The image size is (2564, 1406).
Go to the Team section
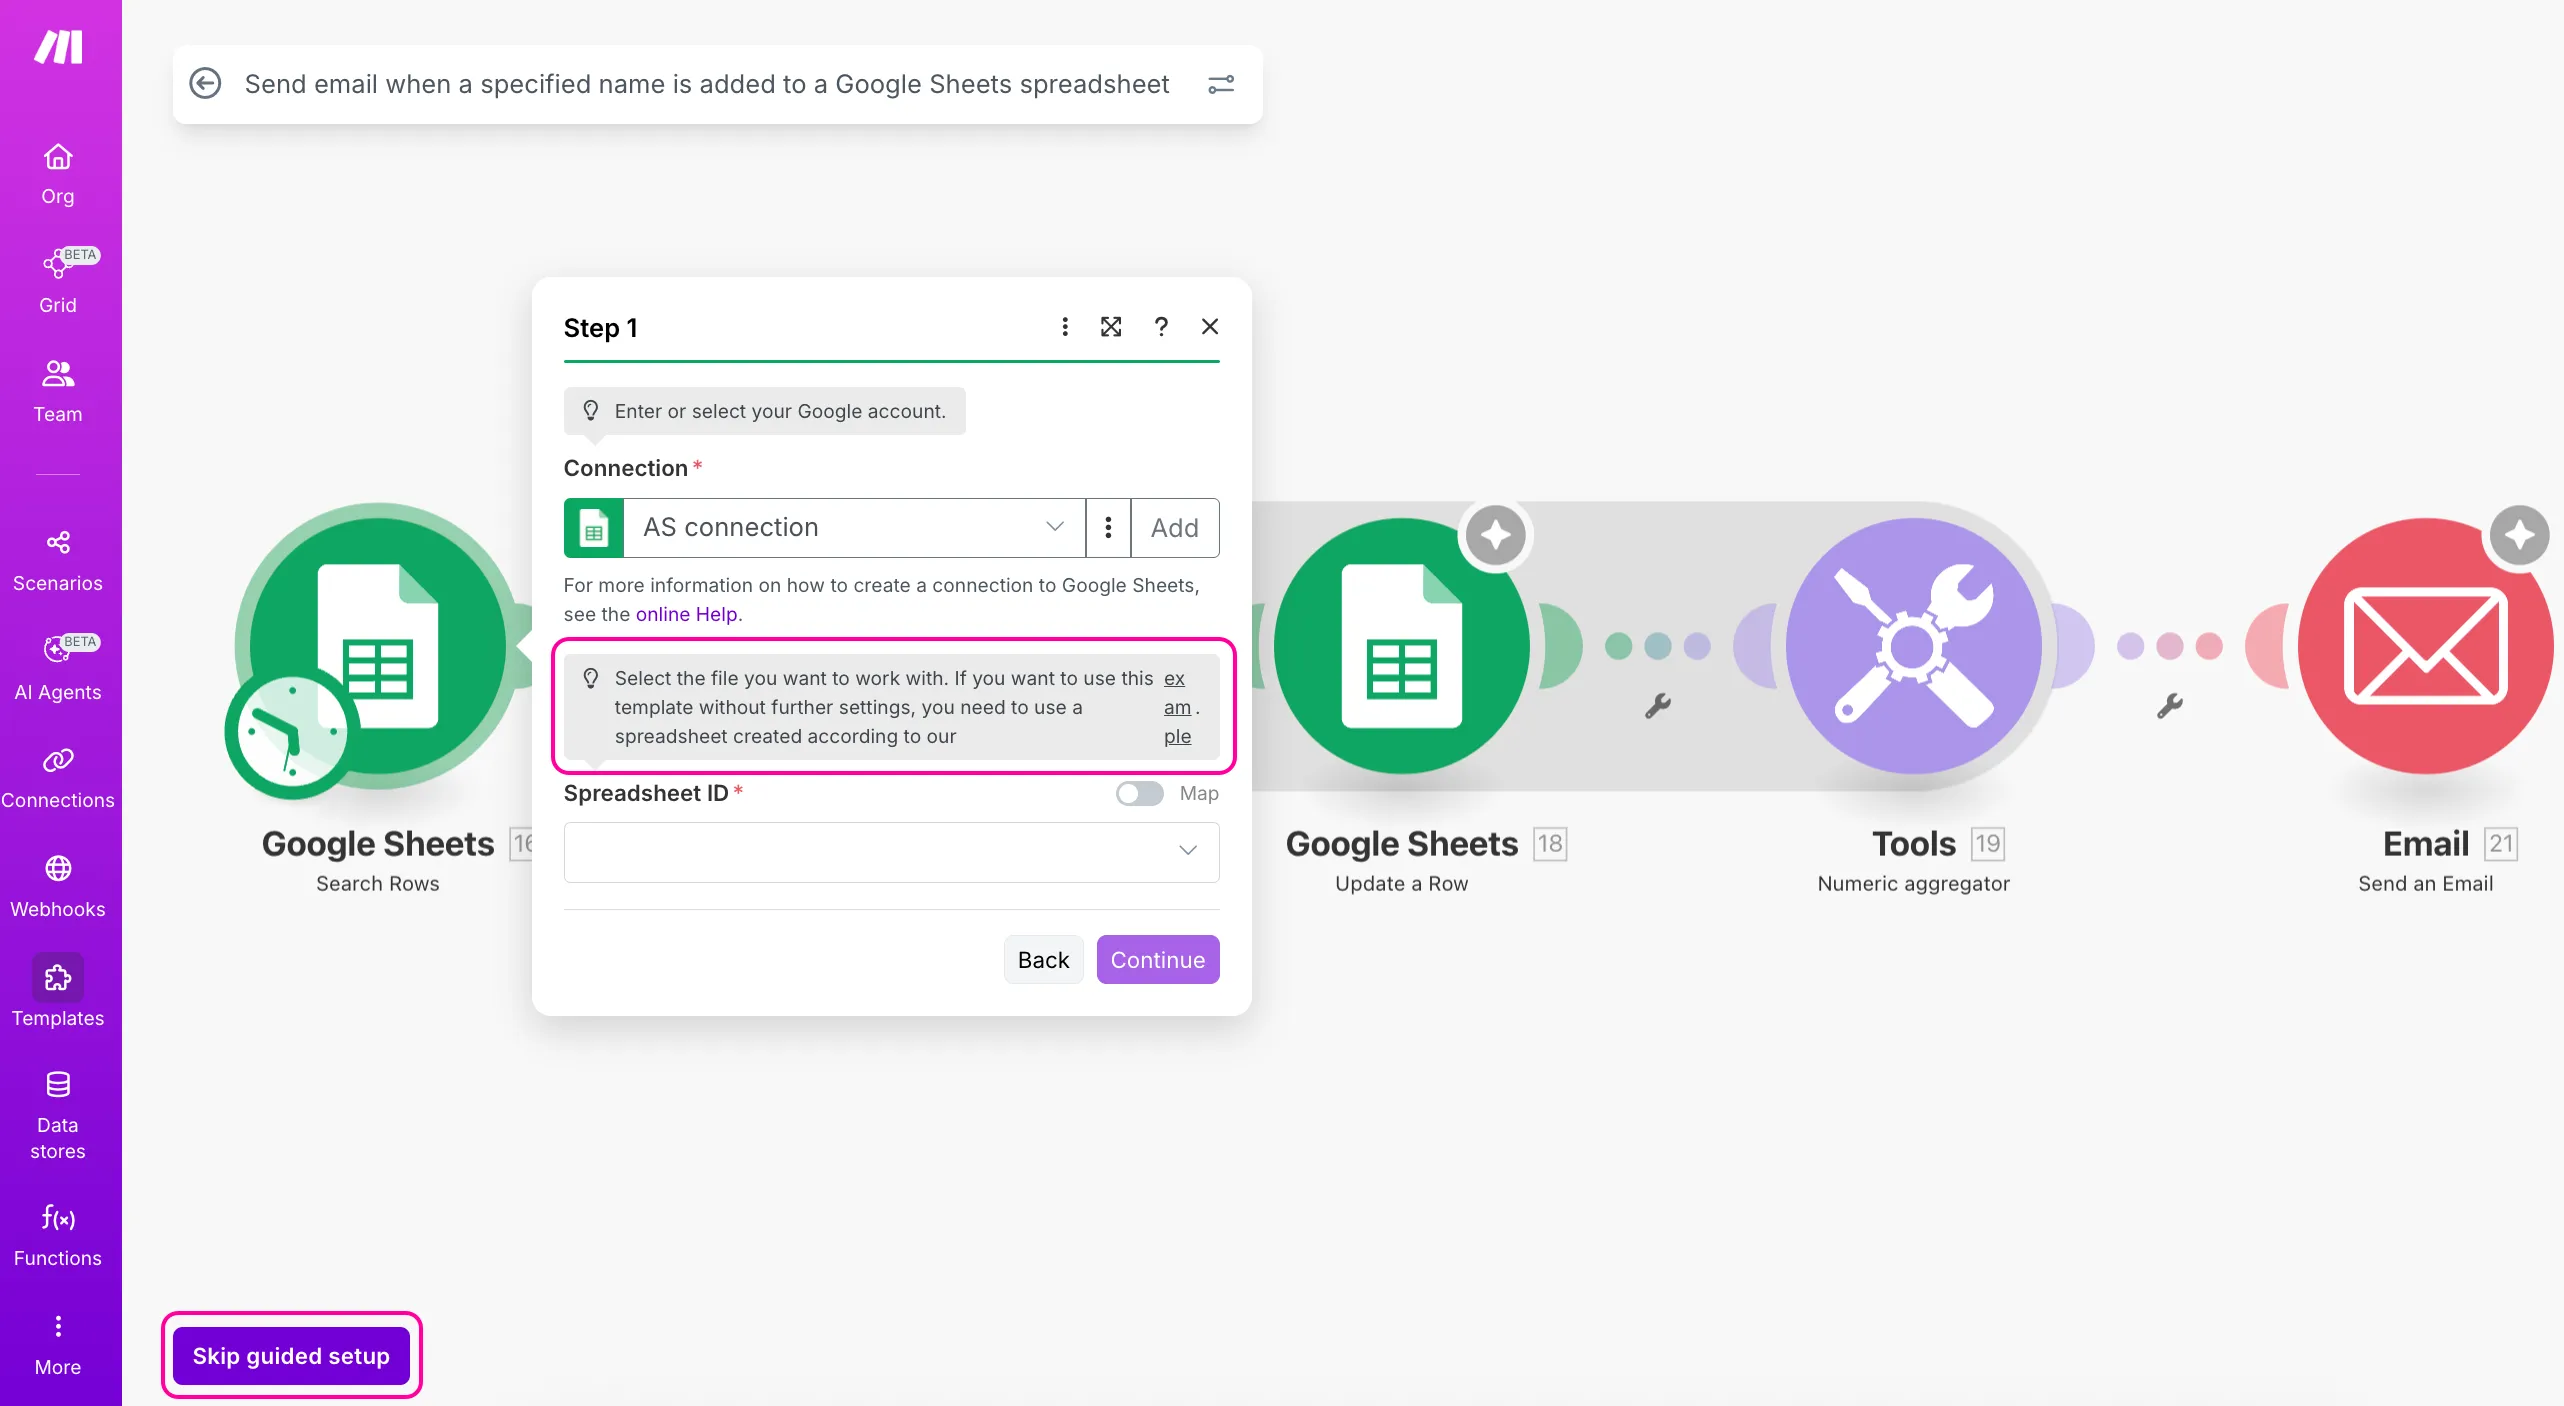(x=58, y=391)
